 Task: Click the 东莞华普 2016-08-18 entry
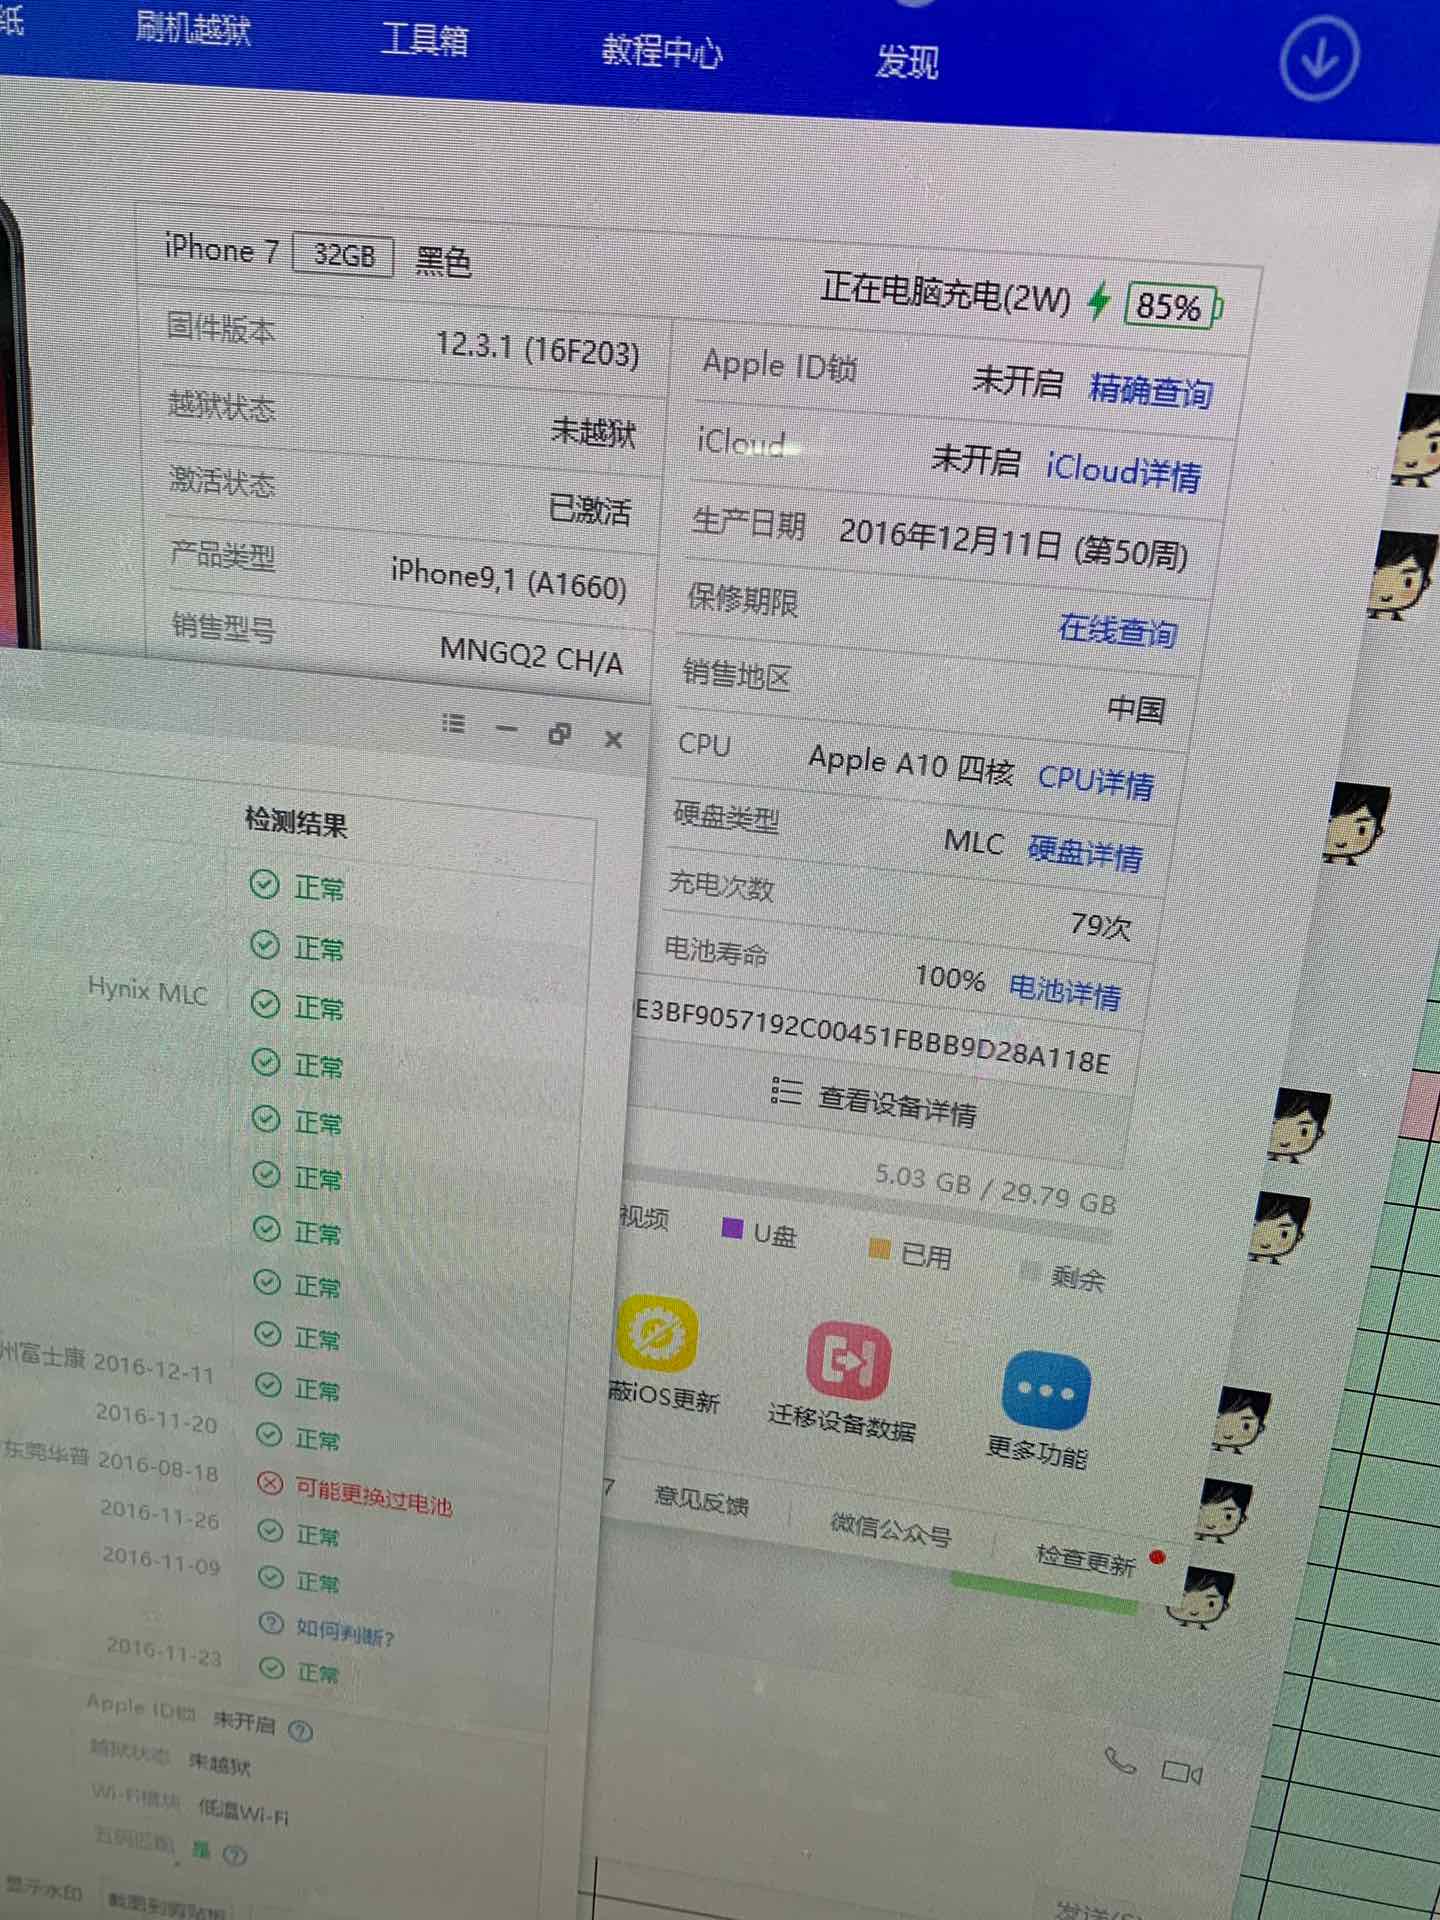(110, 1460)
